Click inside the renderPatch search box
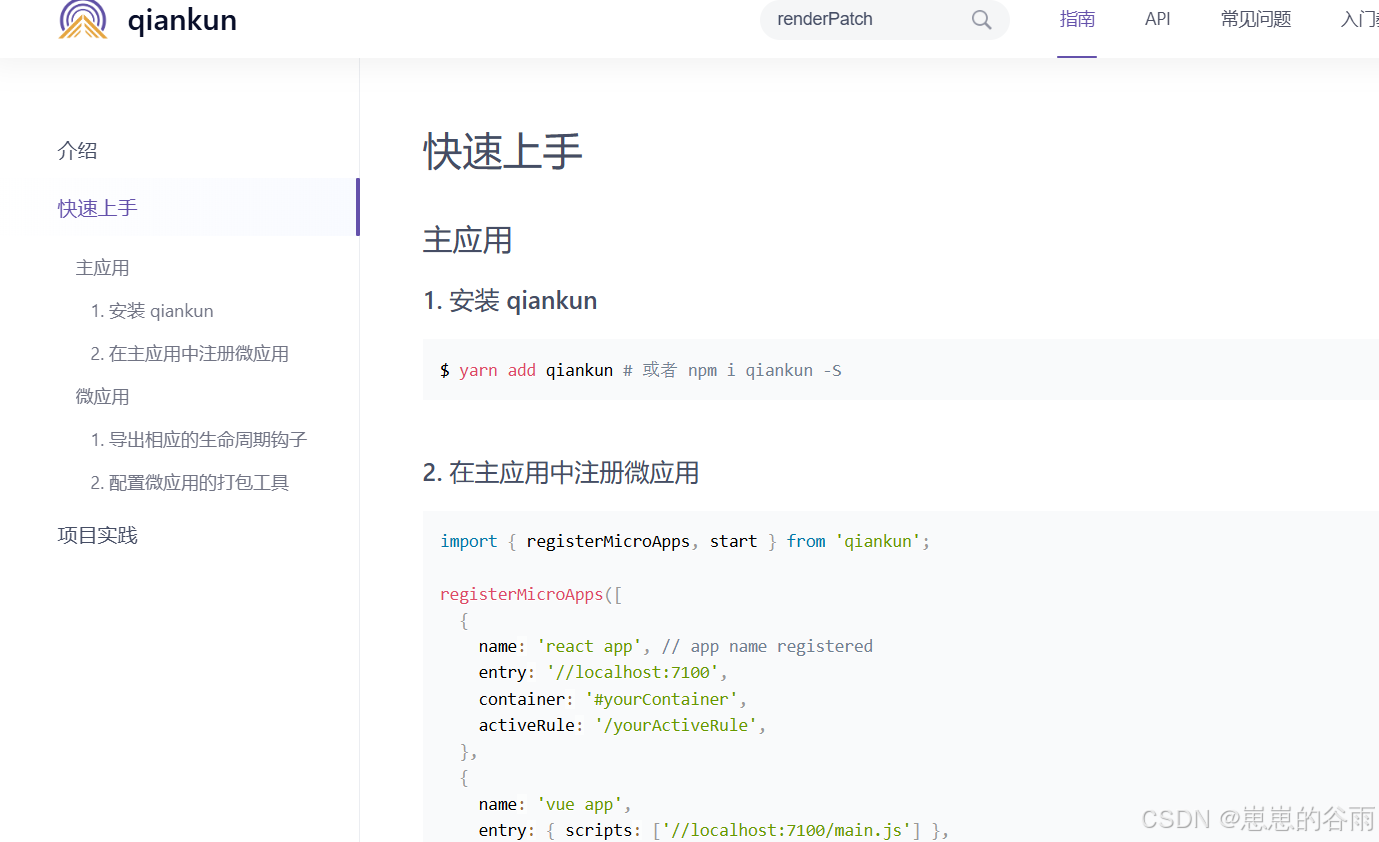Image resolution: width=1379 pixels, height=842 pixels. click(x=860, y=19)
